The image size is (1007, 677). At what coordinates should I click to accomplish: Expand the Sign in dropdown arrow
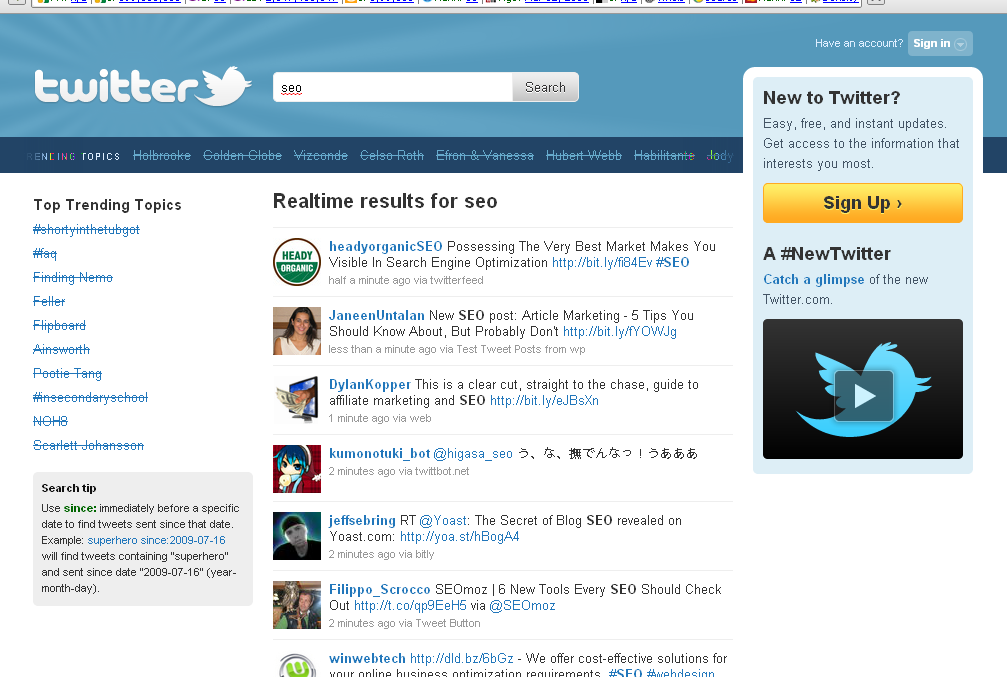[x=961, y=43]
